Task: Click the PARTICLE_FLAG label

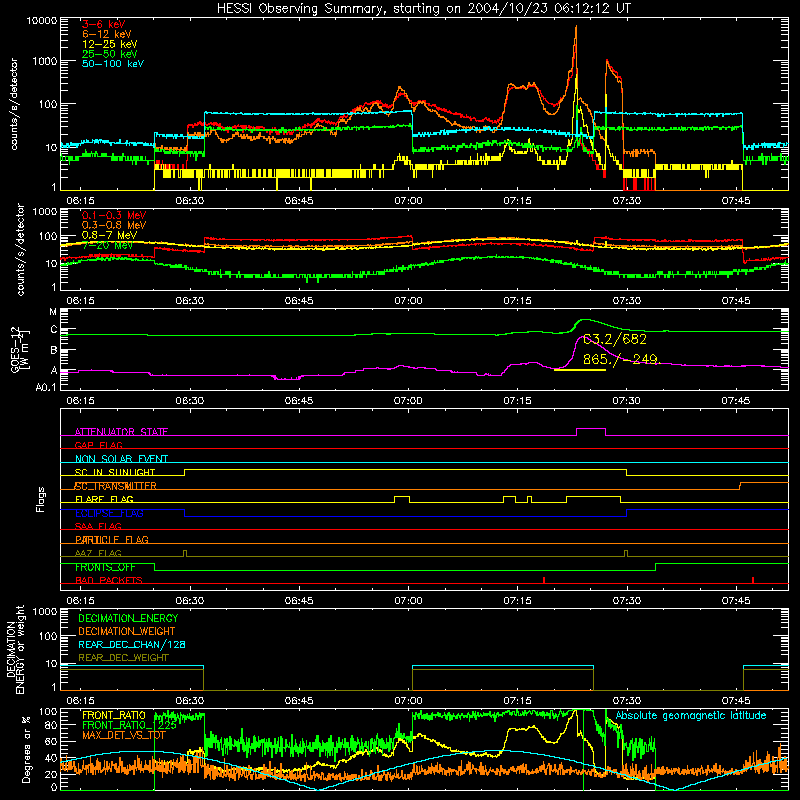Action: pyautogui.click(x=112, y=539)
